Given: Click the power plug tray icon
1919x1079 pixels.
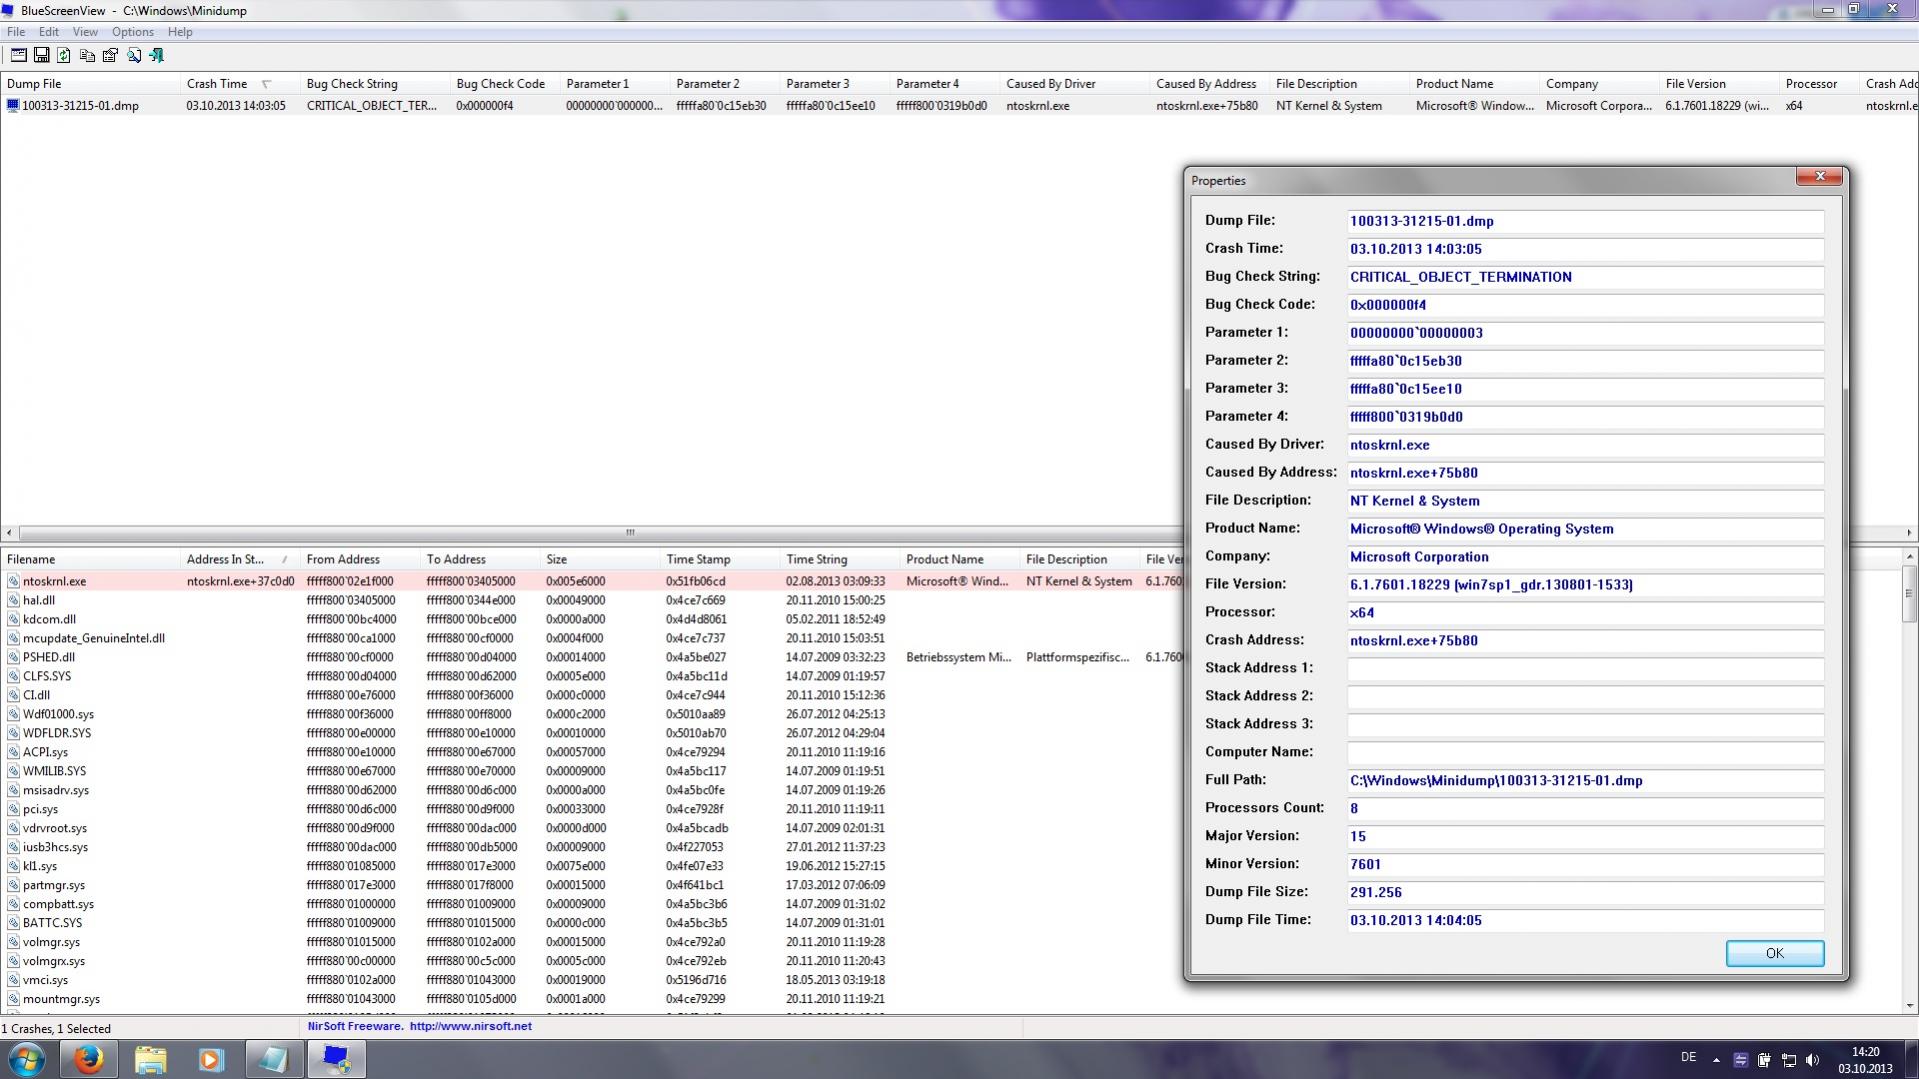Looking at the screenshot, I should 1764,1060.
